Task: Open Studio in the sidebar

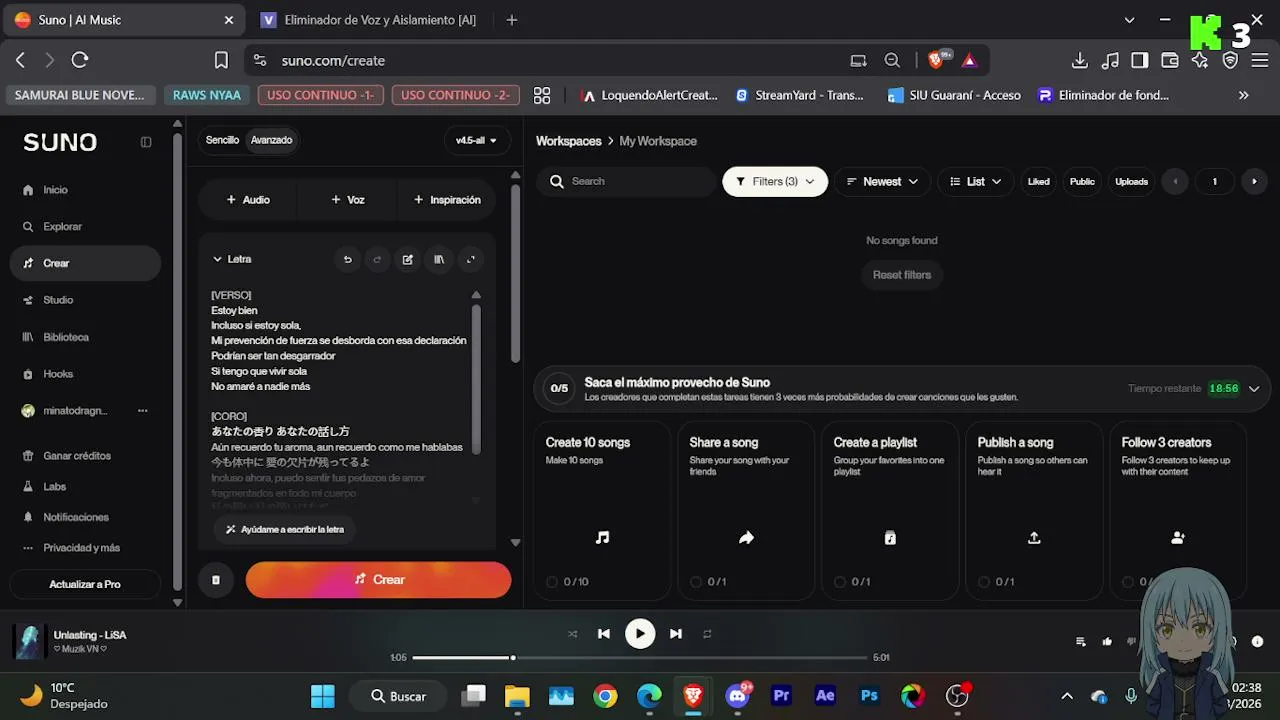Action: pyautogui.click(x=85, y=300)
